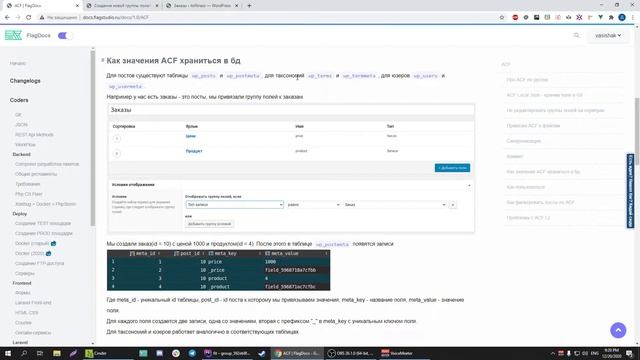Reload the page with the refresh icon
This screenshot has height=360, width=640.
click(x=29, y=18)
